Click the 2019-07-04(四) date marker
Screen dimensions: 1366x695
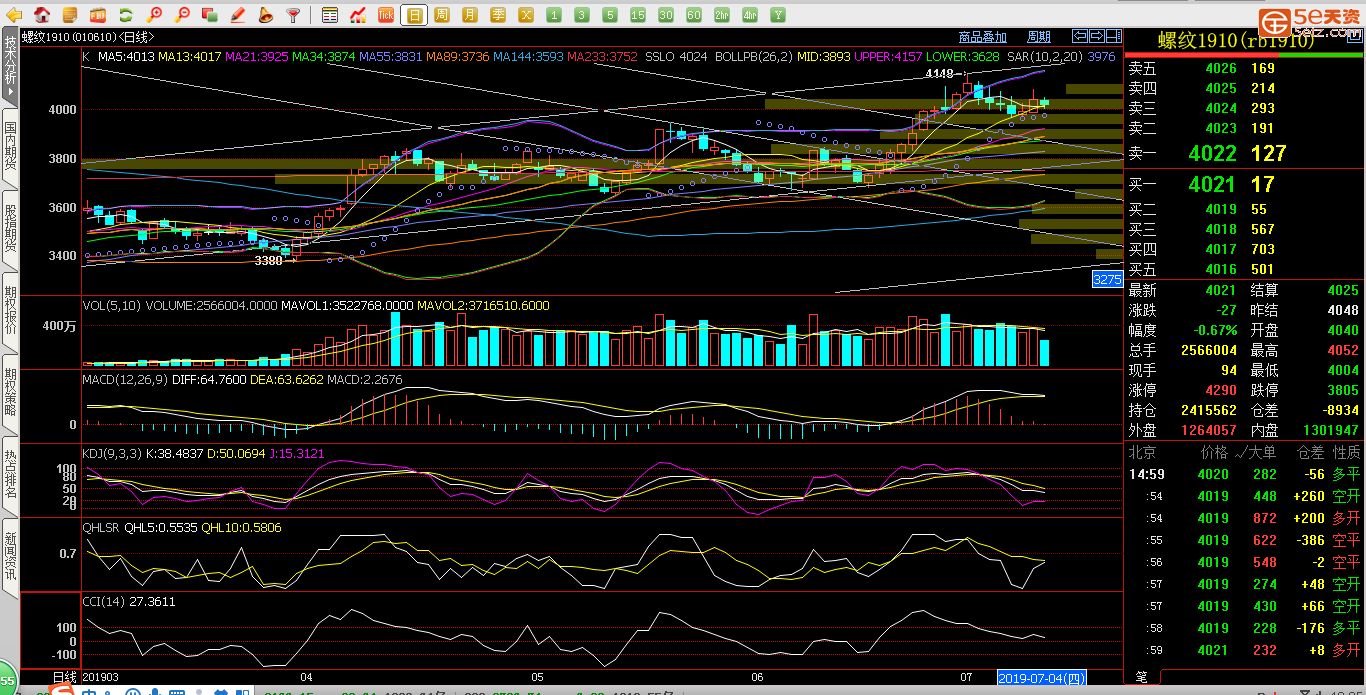pyautogui.click(x=1042, y=677)
